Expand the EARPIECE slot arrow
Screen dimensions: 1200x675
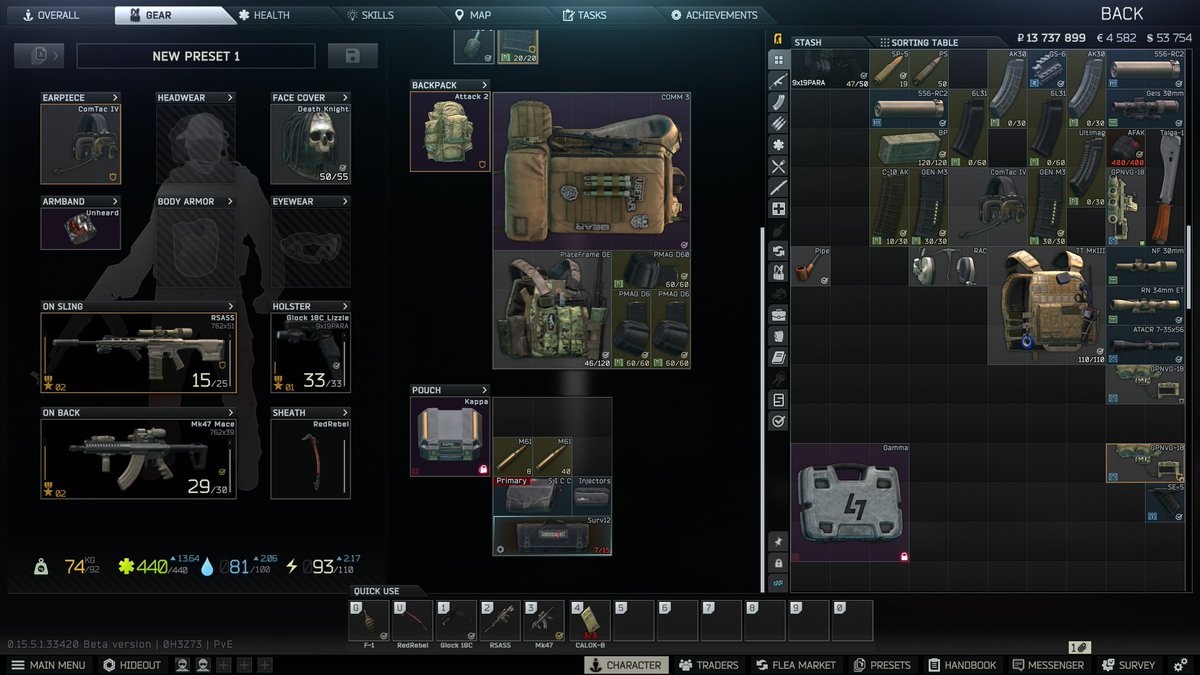click(115, 98)
